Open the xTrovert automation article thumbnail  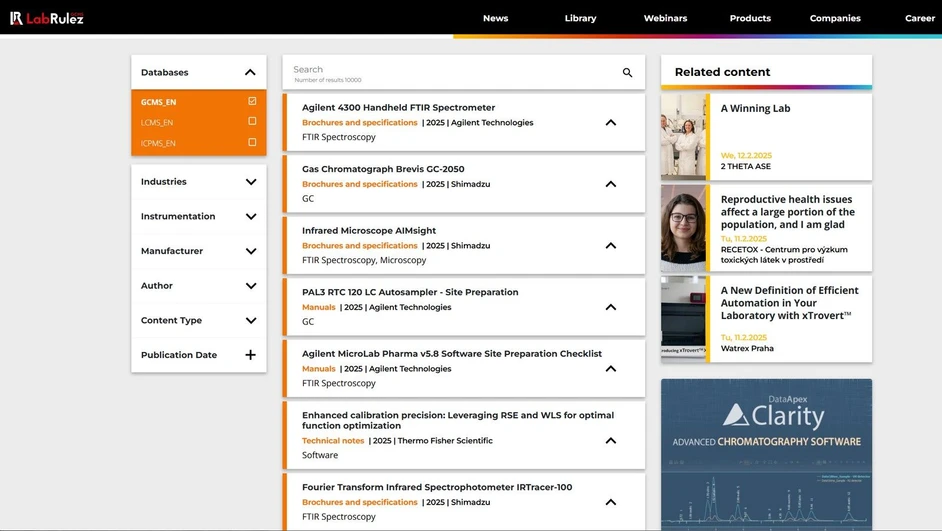pos(683,319)
